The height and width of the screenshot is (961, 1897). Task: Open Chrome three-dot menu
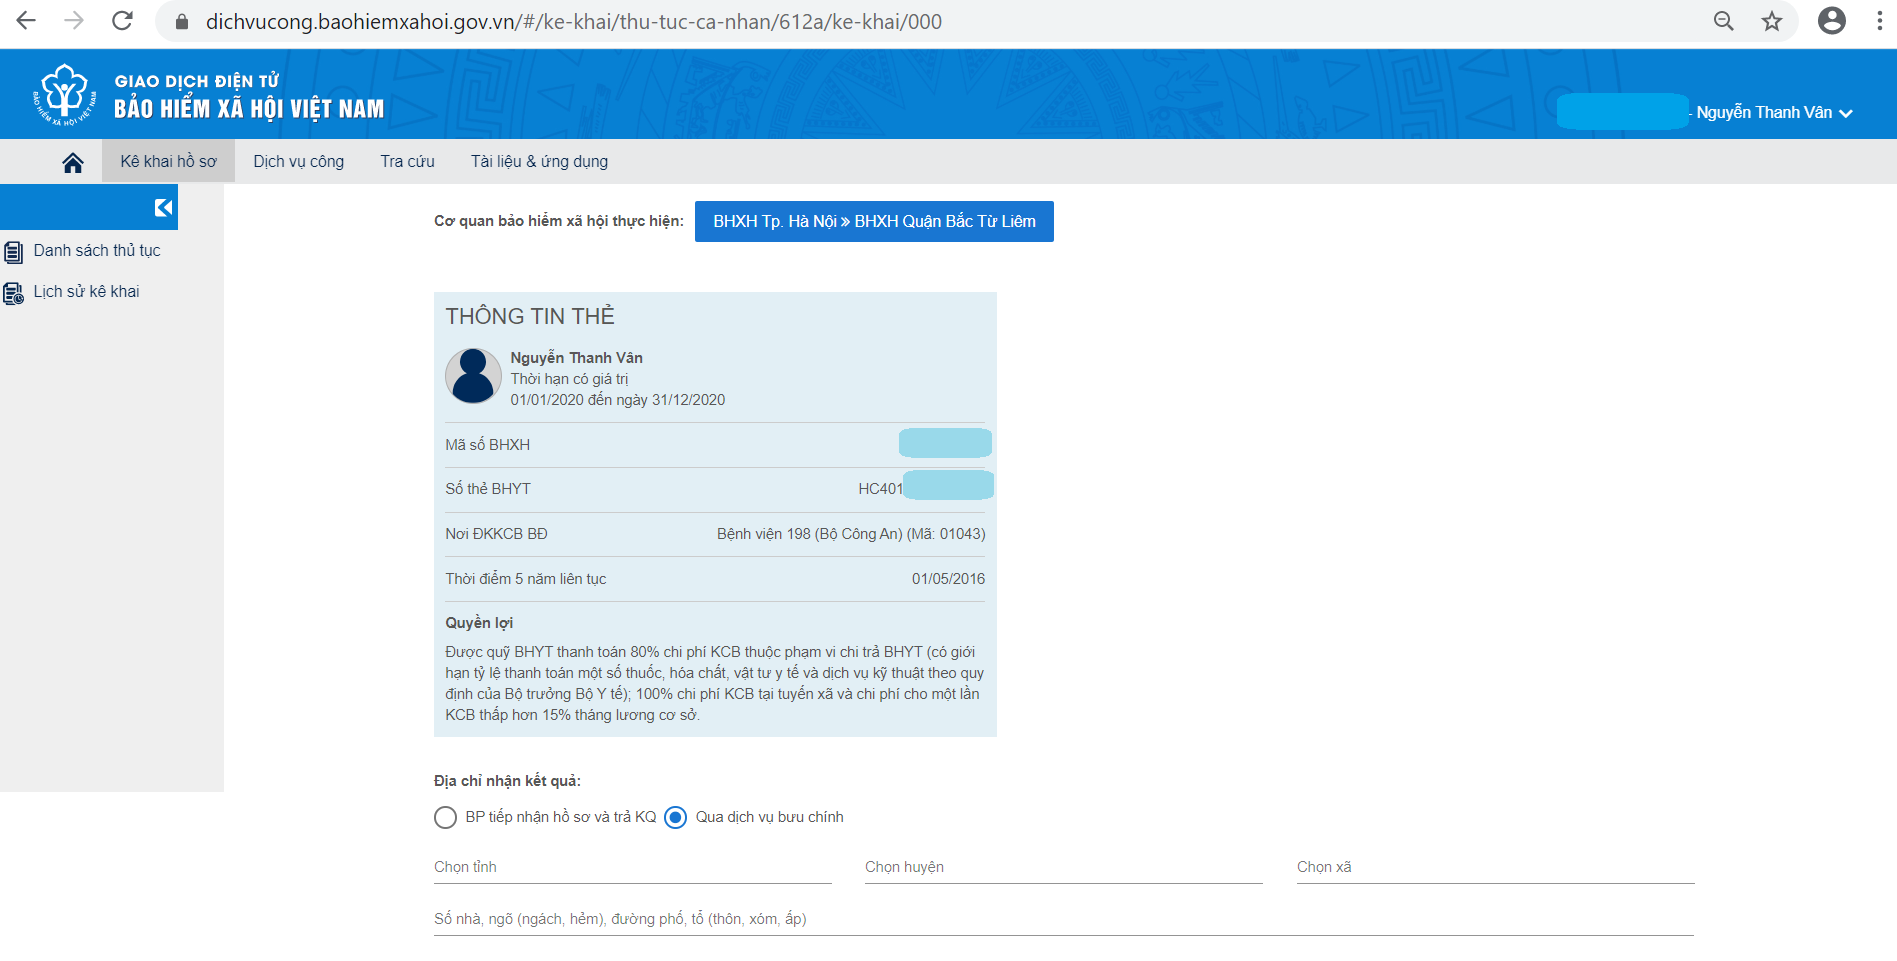point(1880,21)
